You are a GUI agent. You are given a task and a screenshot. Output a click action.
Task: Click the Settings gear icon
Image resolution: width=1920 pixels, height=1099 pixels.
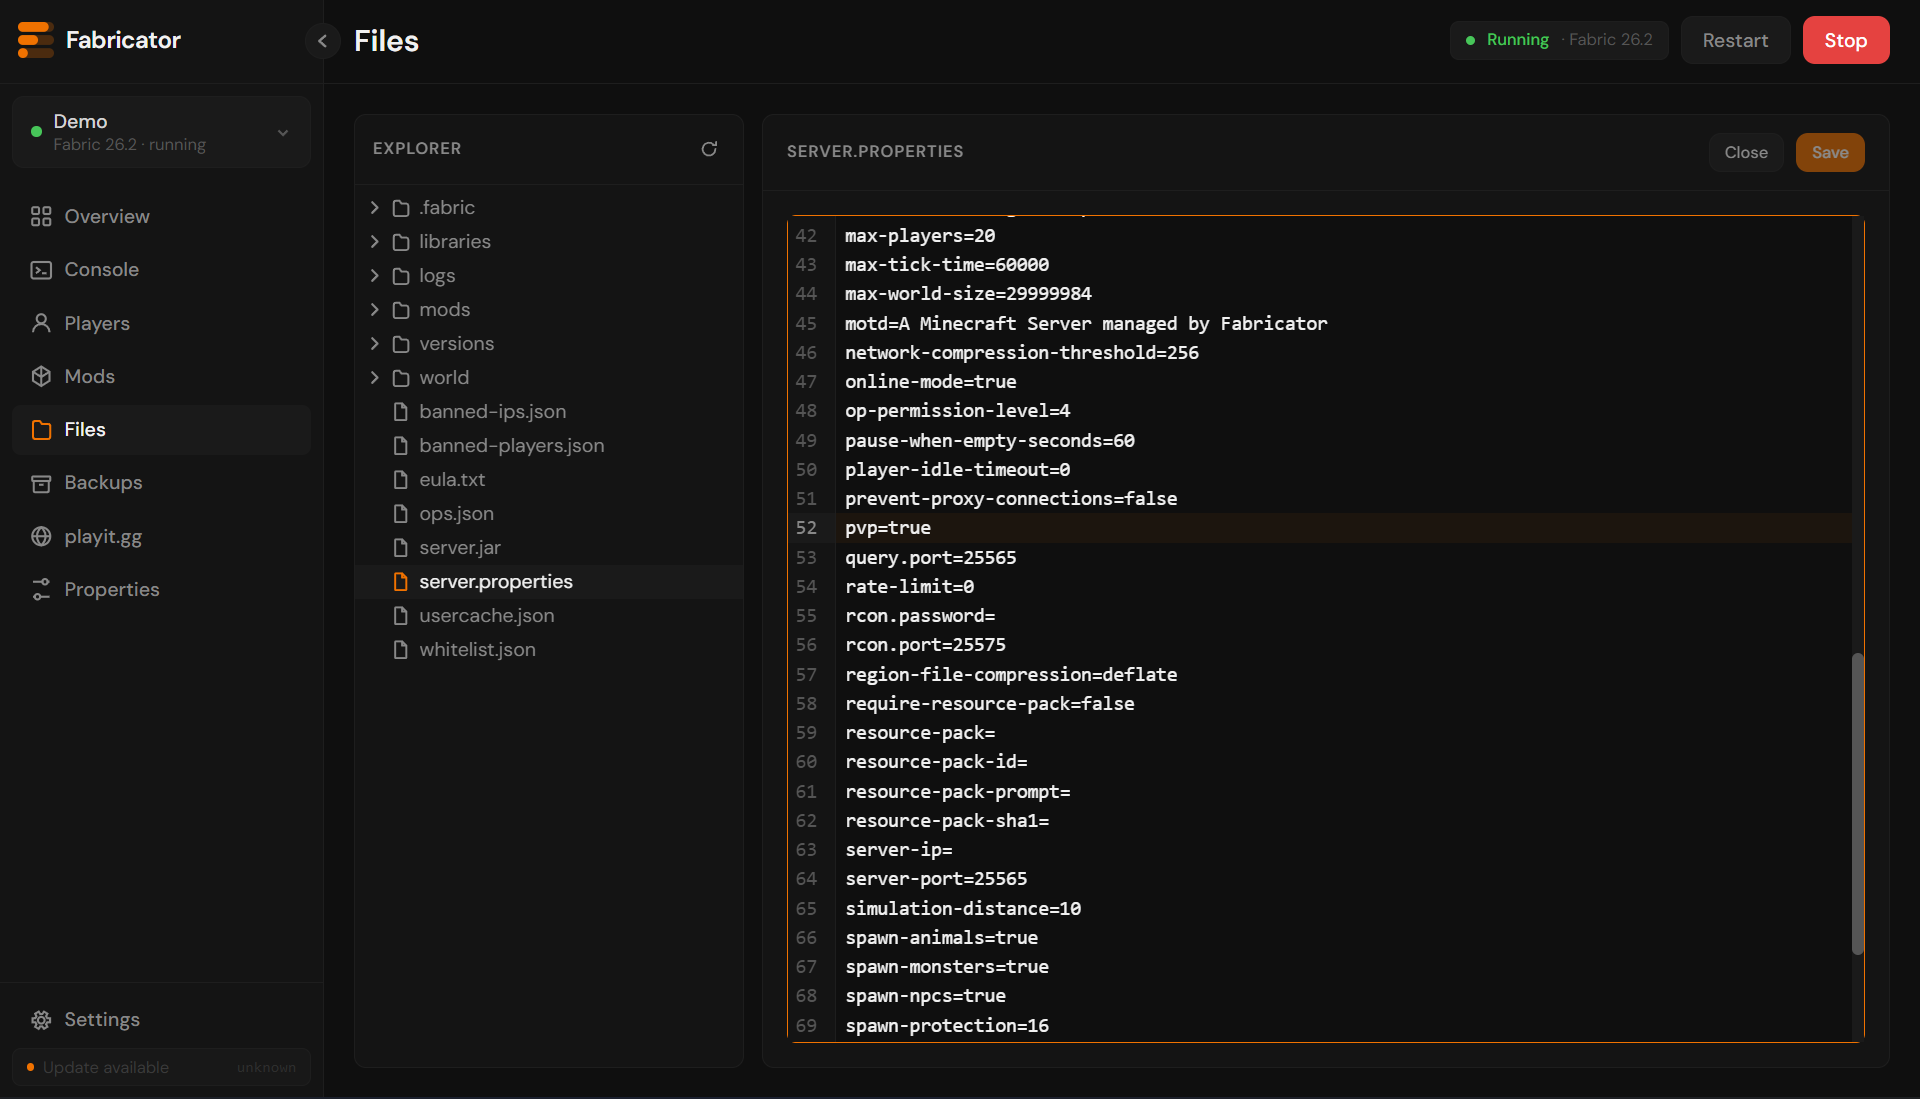coord(41,1020)
